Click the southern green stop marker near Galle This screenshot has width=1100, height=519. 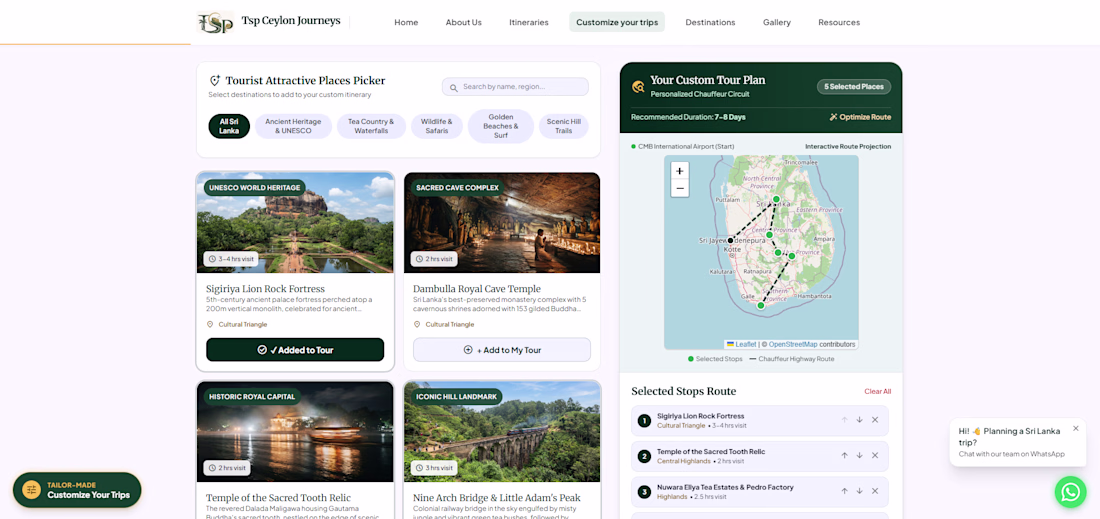[x=760, y=305]
